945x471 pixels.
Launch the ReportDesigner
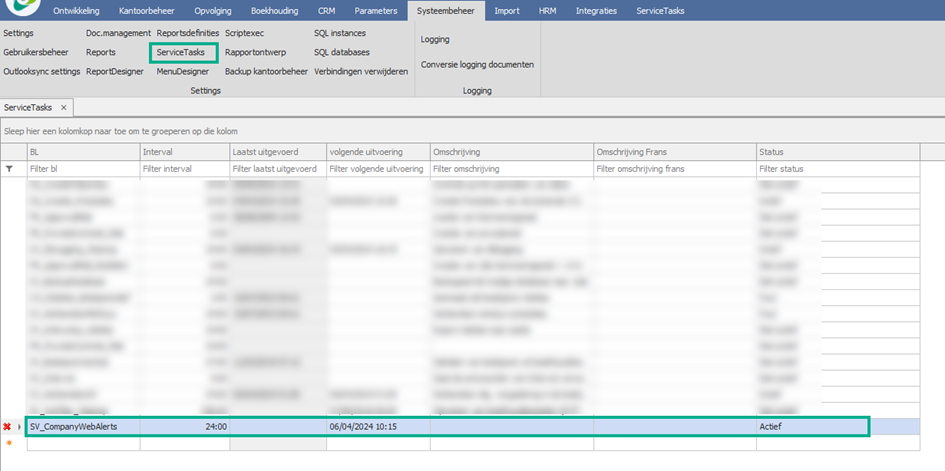(115, 71)
